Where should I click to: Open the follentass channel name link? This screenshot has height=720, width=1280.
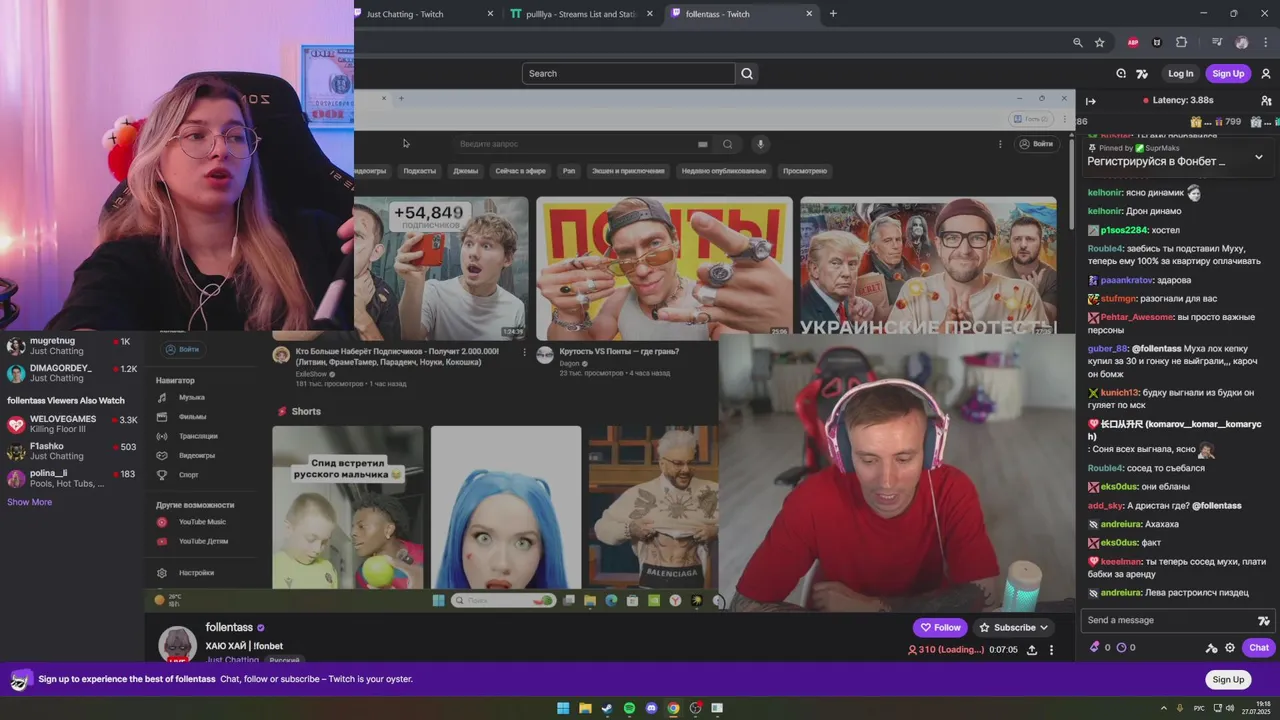click(x=229, y=628)
